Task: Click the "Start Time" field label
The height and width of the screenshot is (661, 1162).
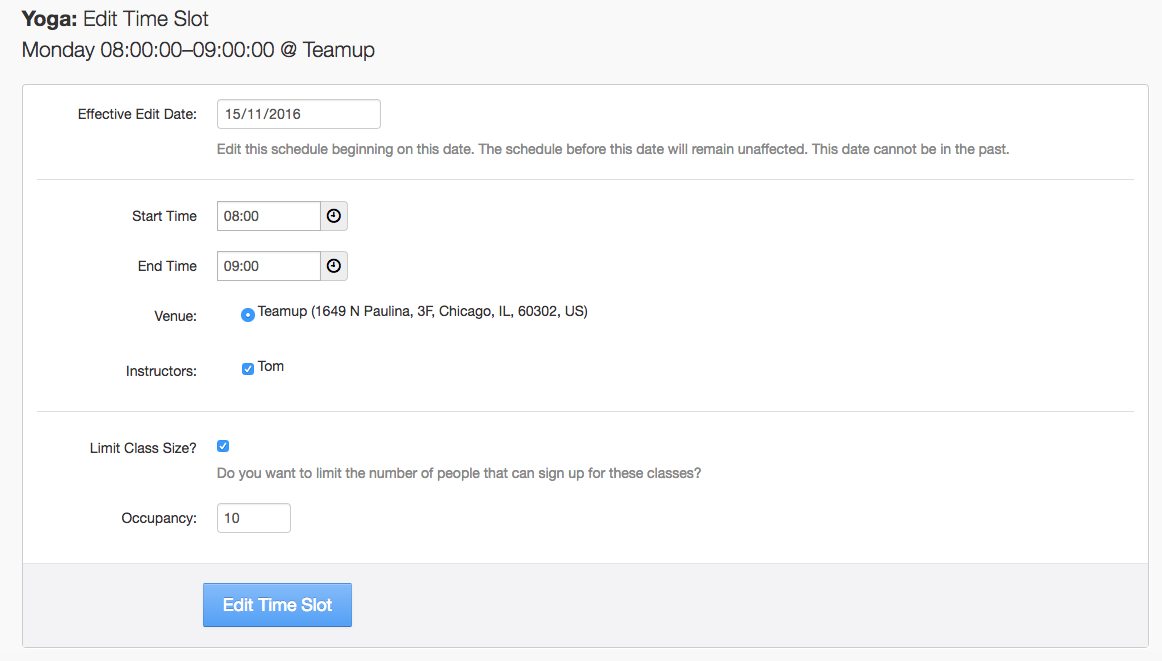Action: point(164,216)
